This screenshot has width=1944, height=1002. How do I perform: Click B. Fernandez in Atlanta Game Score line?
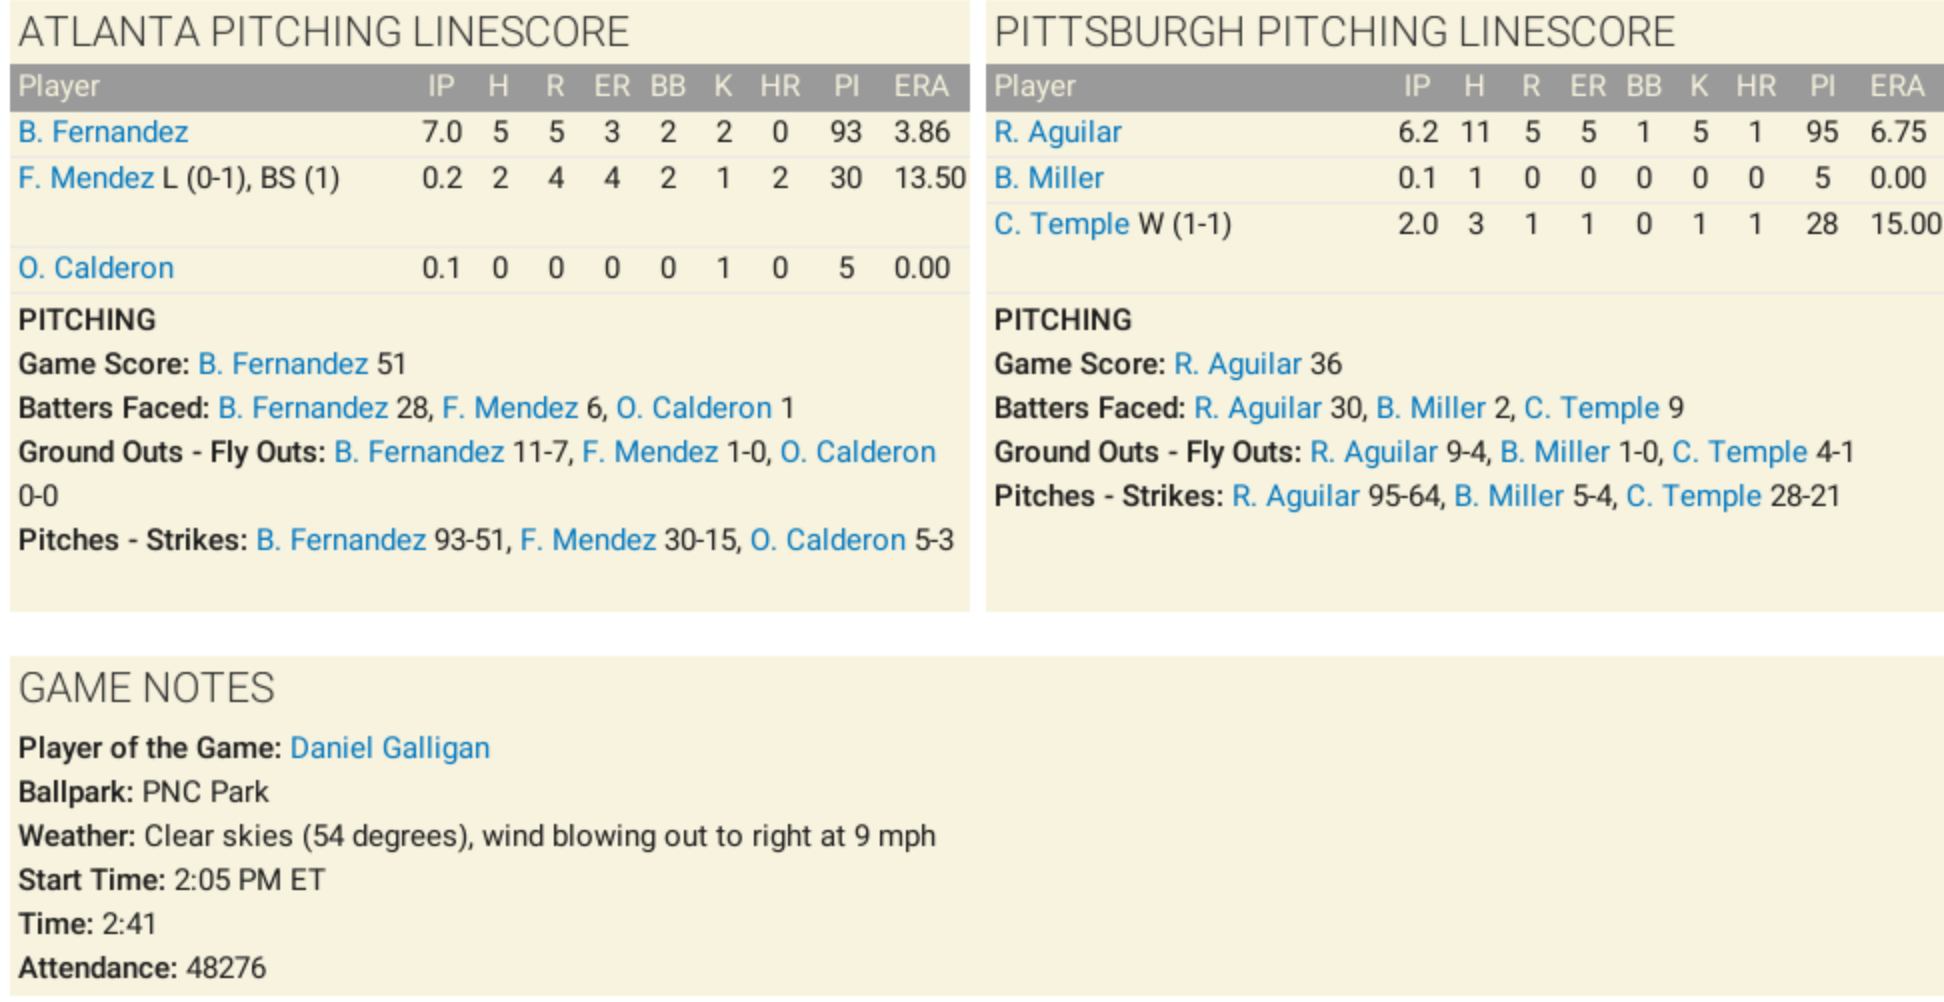[283, 364]
